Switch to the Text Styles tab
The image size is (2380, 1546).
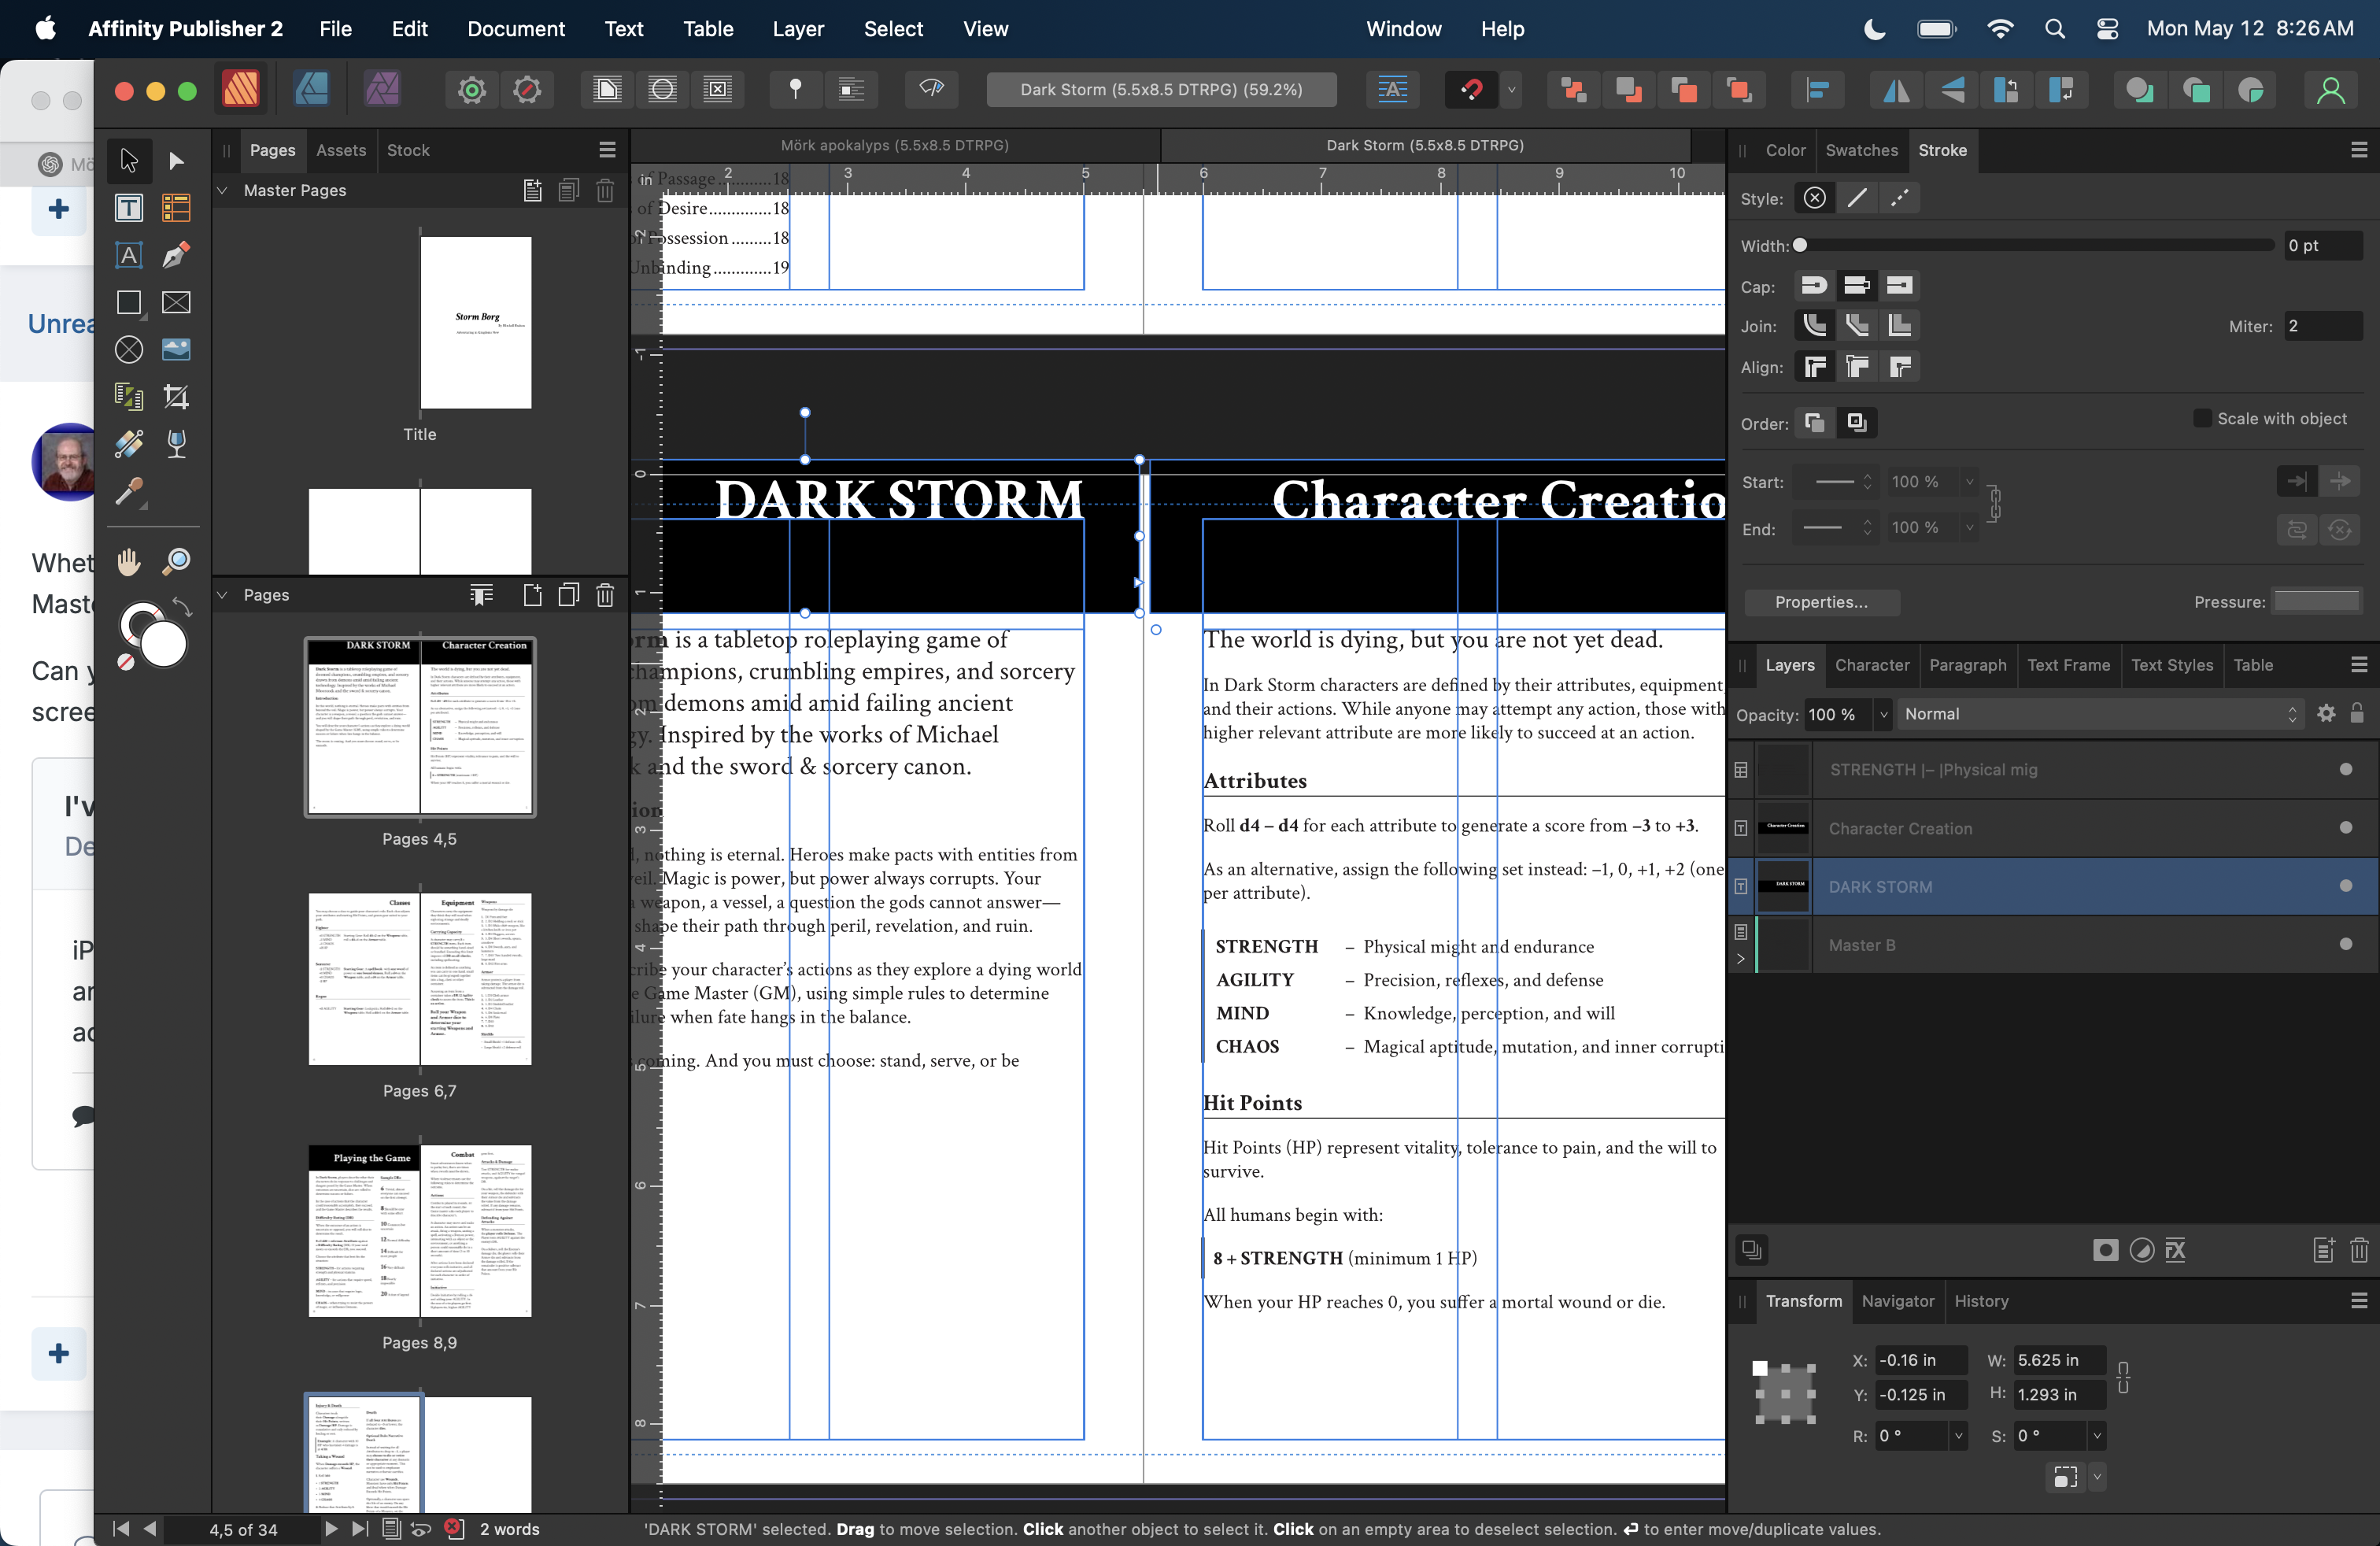pos(2171,665)
